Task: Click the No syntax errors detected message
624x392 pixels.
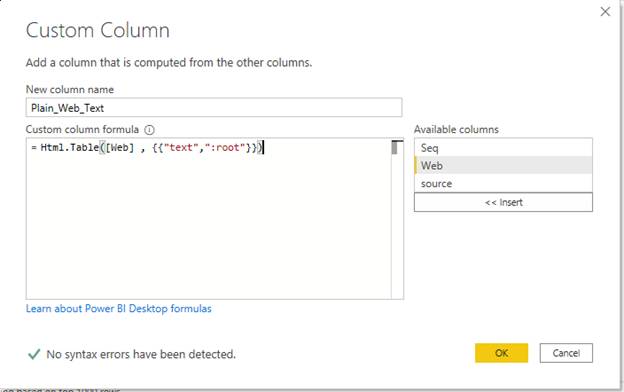Action: [141, 354]
